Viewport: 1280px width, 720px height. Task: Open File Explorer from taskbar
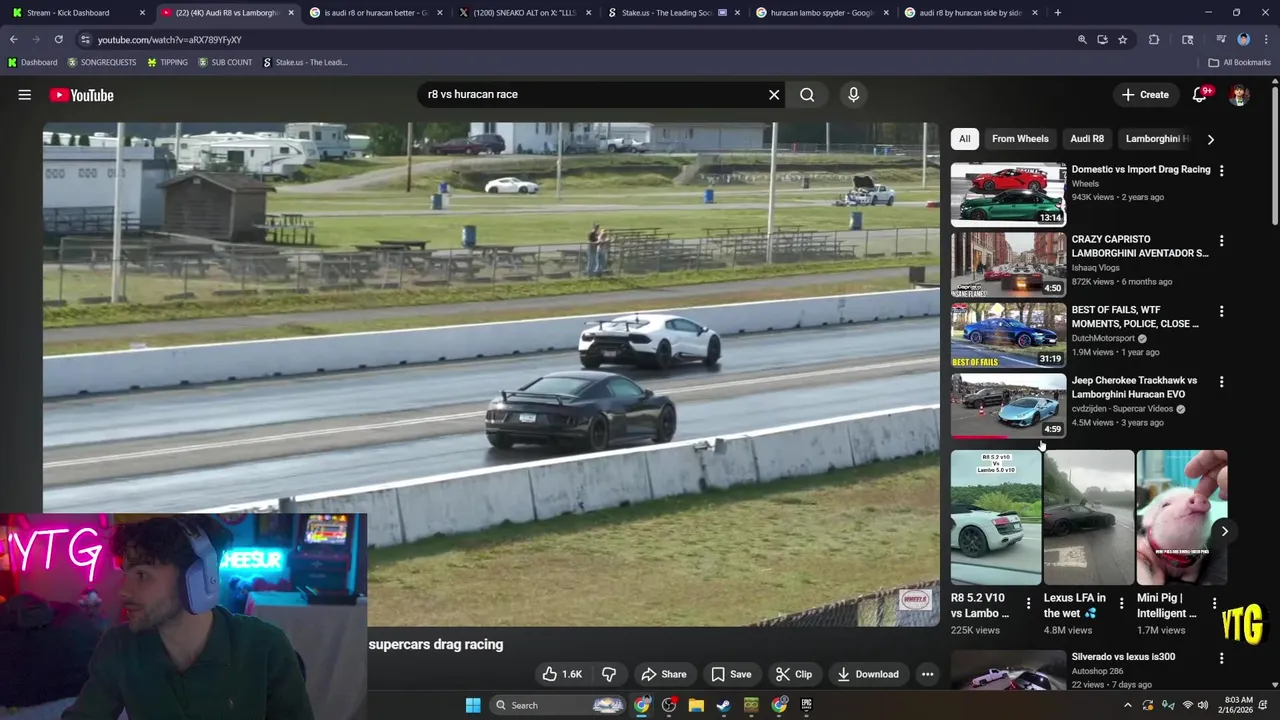[x=696, y=705]
